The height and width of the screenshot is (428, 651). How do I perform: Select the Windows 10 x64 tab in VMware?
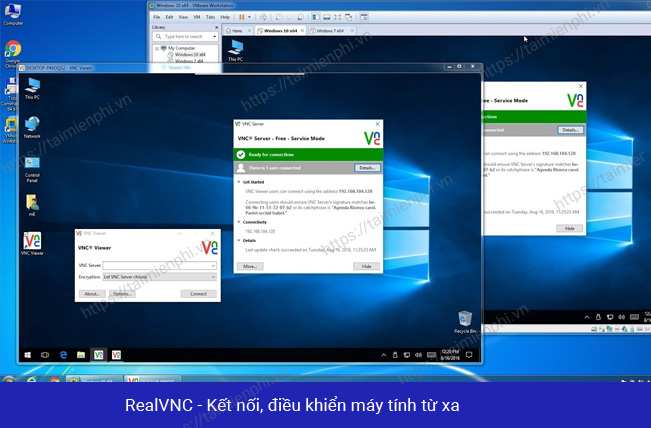click(x=280, y=31)
